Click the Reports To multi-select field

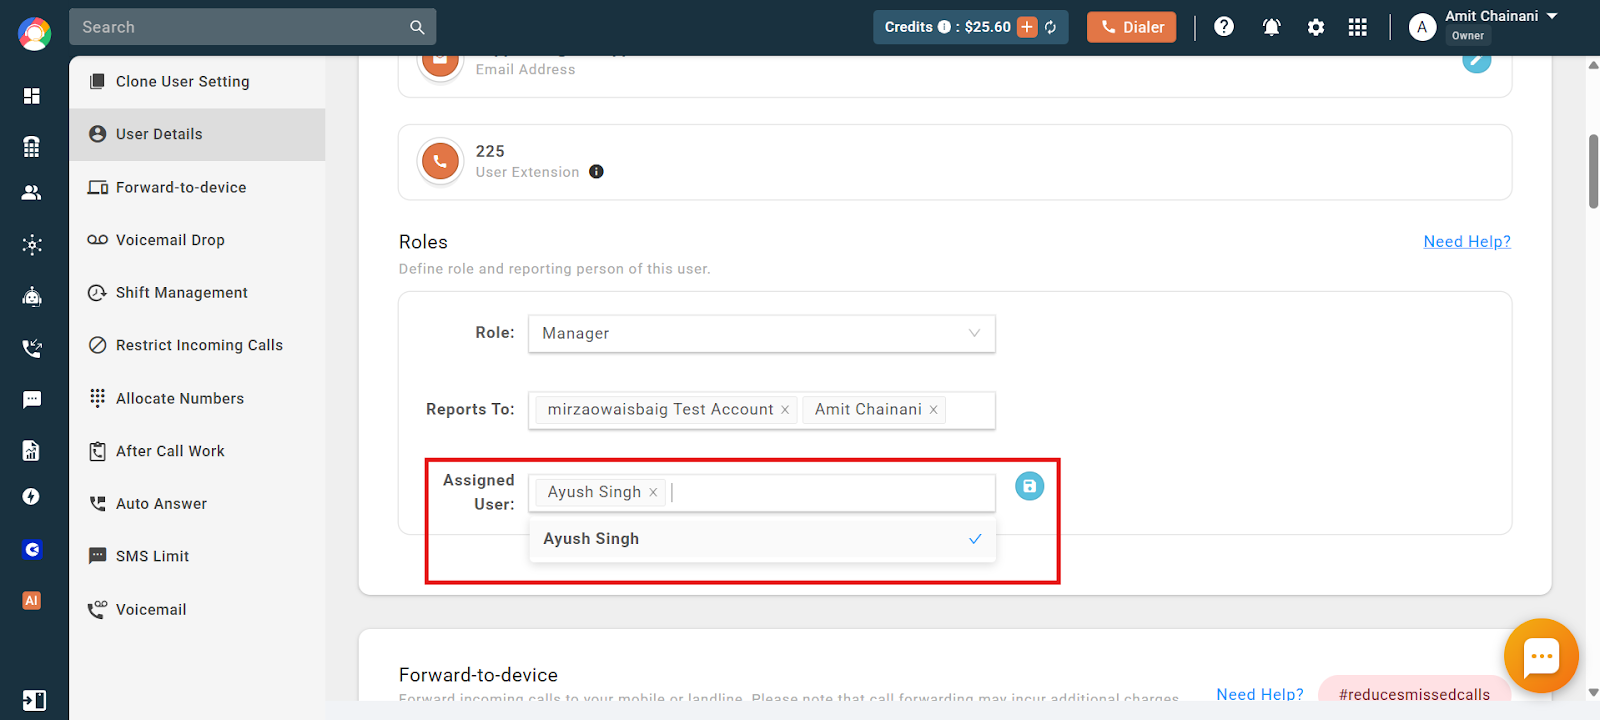pos(762,410)
